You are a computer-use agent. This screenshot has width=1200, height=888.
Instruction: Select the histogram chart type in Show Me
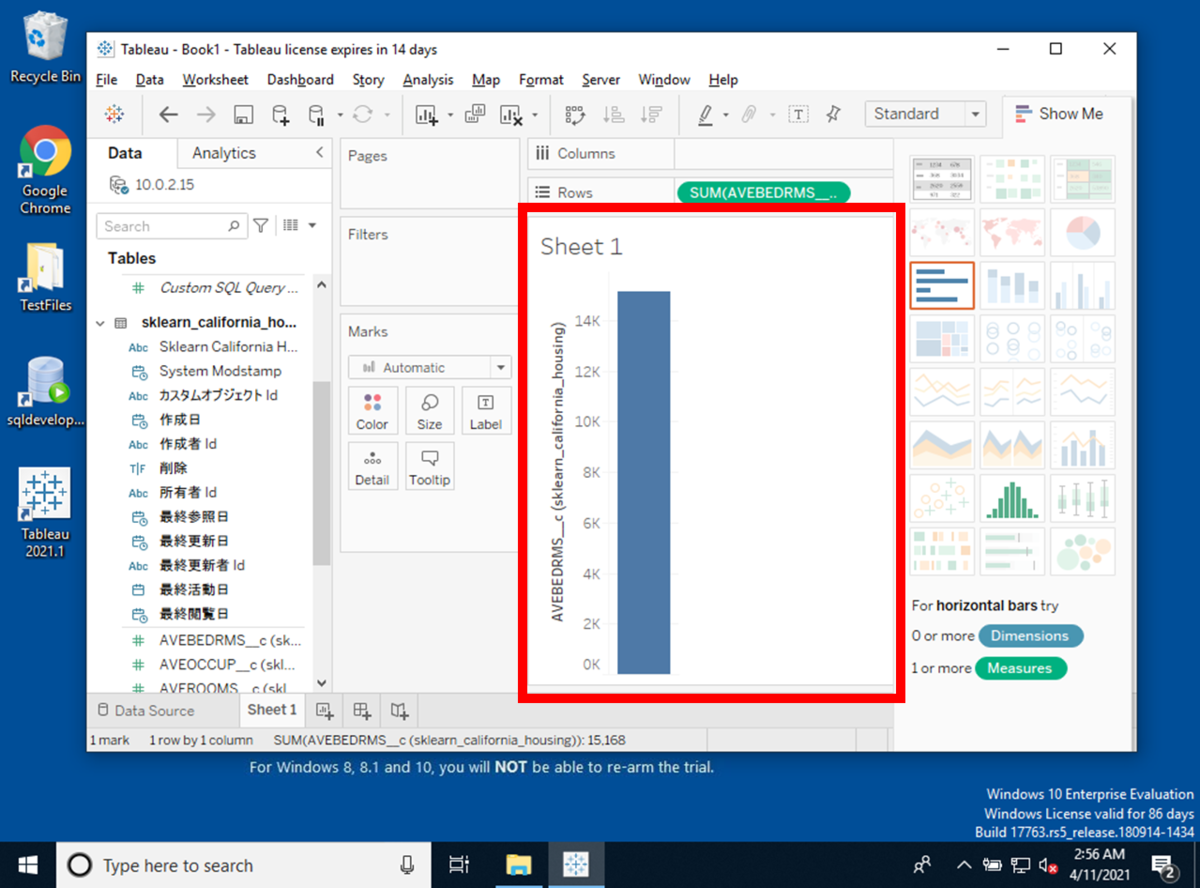coord(1012,498)
